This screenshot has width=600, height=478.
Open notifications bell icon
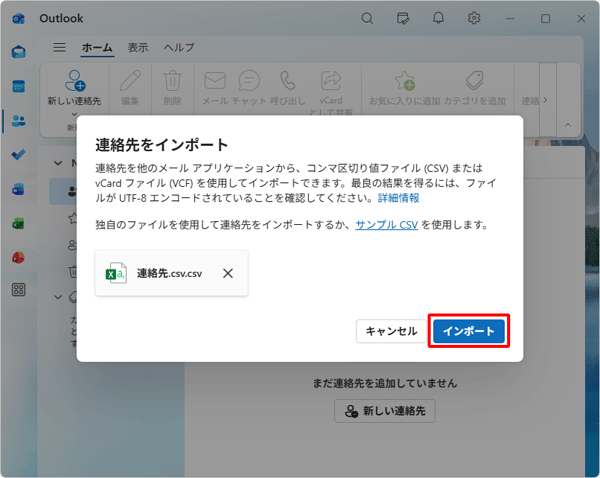(x=438, y=18)
